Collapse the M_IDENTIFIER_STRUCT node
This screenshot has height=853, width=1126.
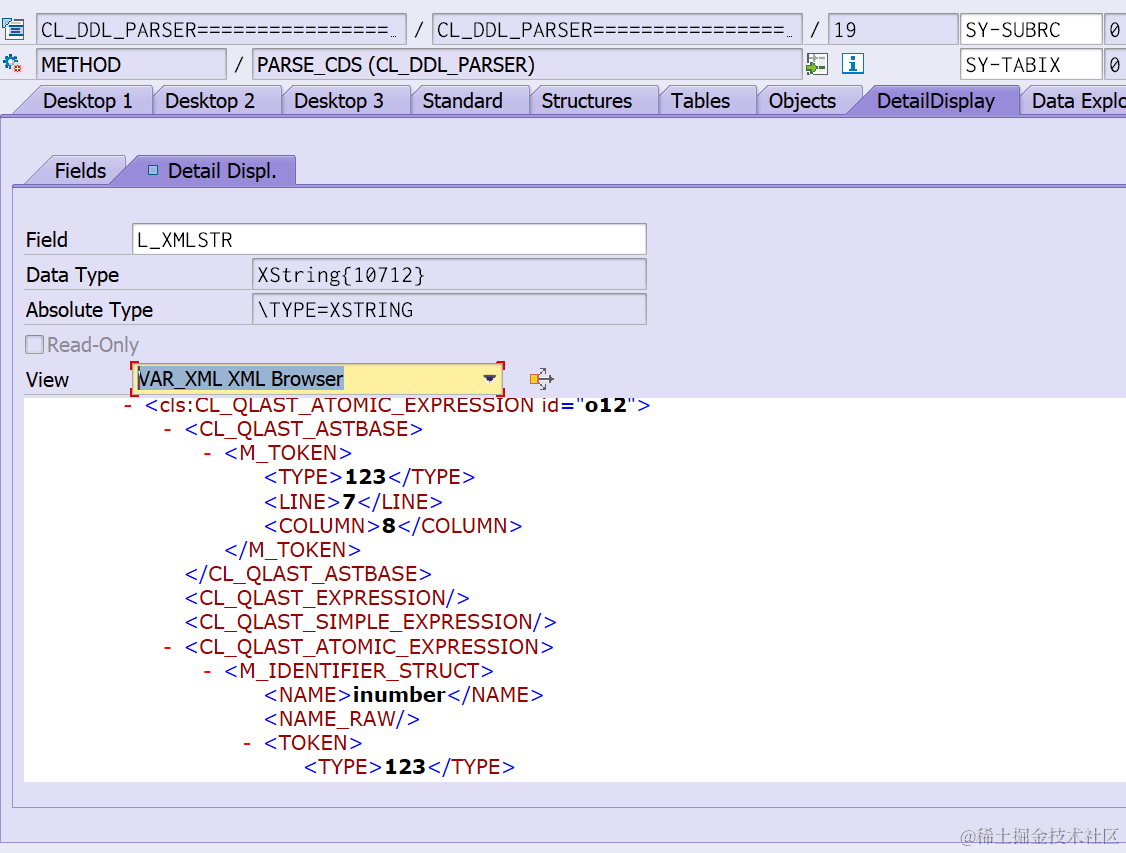point(207,671)
